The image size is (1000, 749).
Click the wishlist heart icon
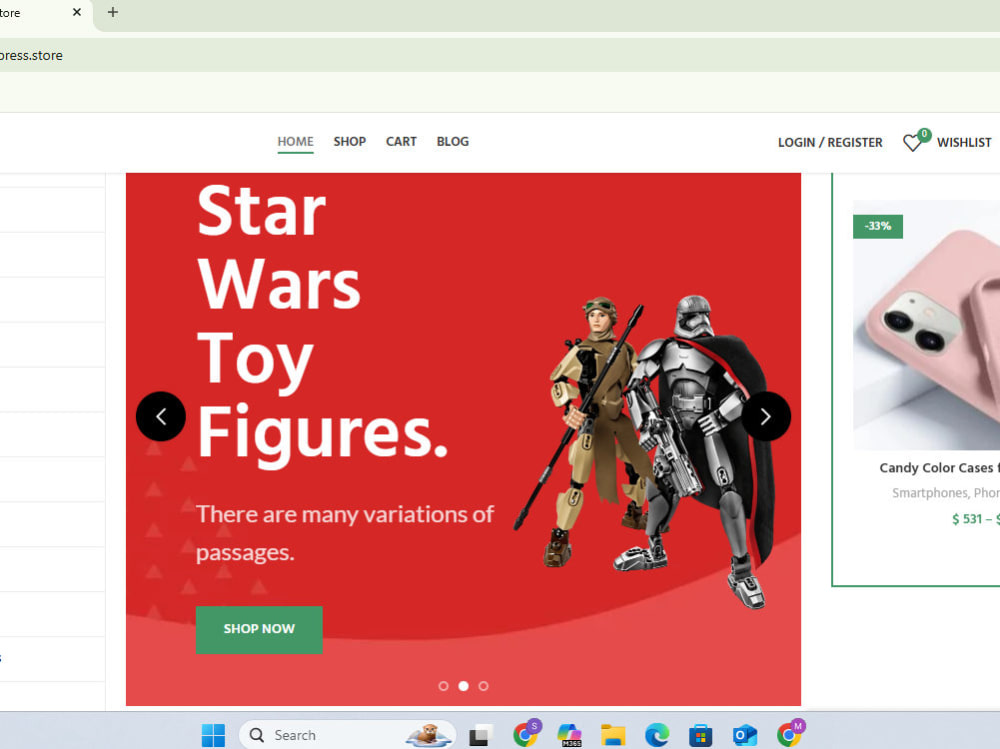coord(913,143)
